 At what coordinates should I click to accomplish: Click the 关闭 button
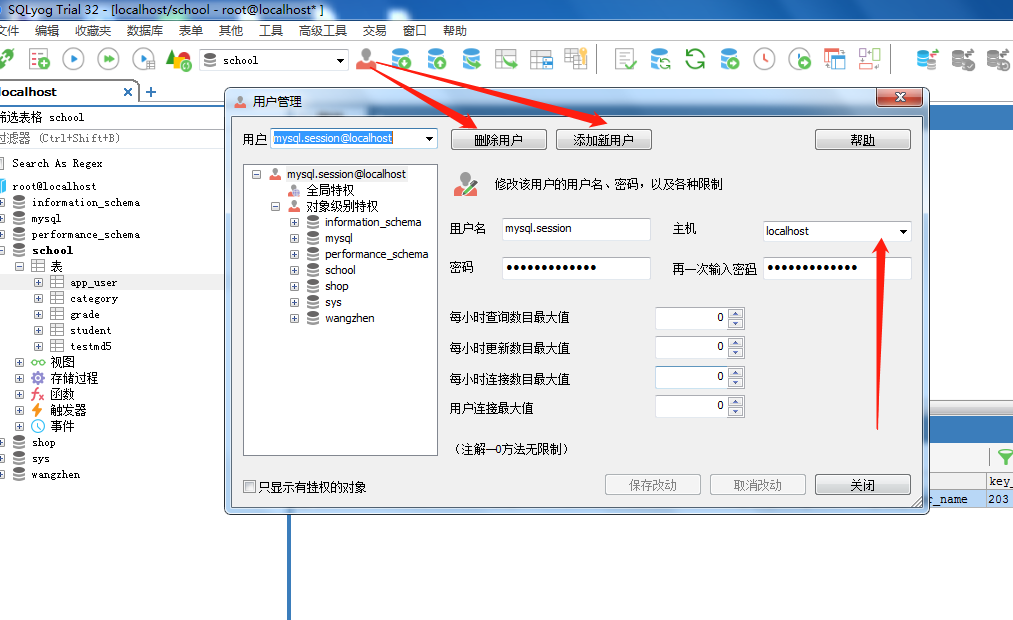pyautogui.click(x=862, y=484)
